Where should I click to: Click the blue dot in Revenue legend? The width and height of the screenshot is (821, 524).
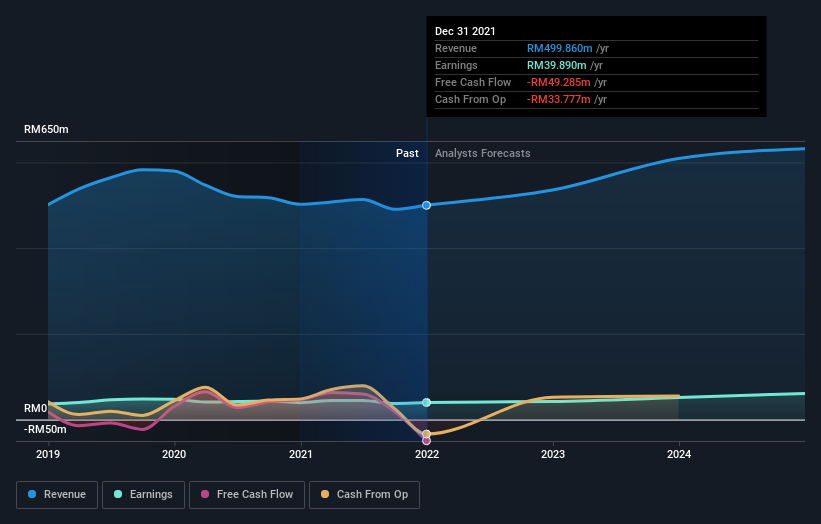pyautogui.click(x=32, y=494)
